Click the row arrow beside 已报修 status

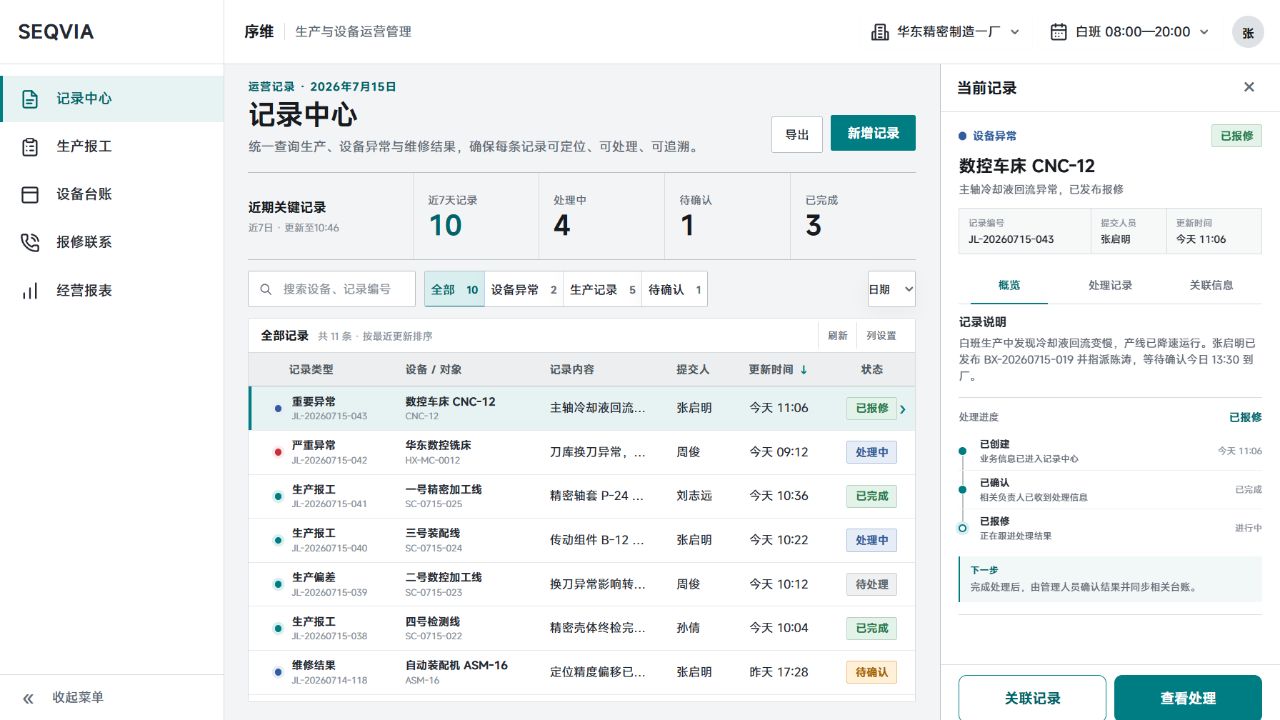[903, 409]
